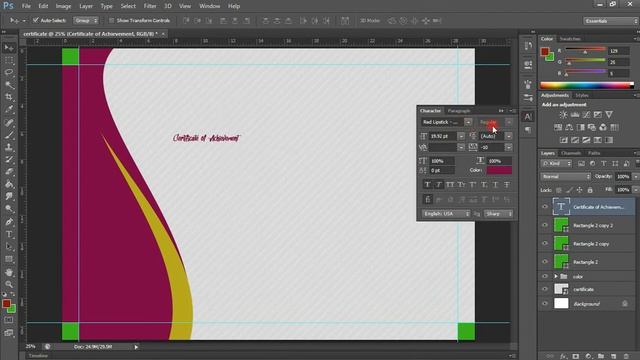This screenshot has height=360, width=640.
Task: Select the Healing Brush tool
Action: pos(9,122)
